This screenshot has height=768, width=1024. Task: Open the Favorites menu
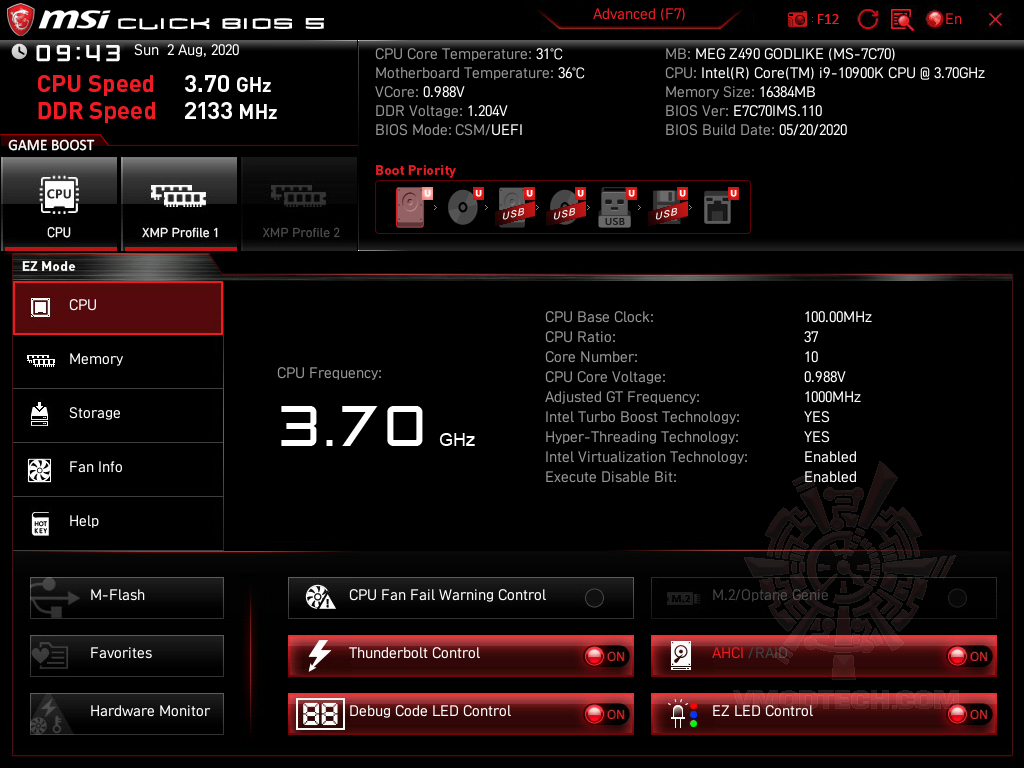click(126, 655)
